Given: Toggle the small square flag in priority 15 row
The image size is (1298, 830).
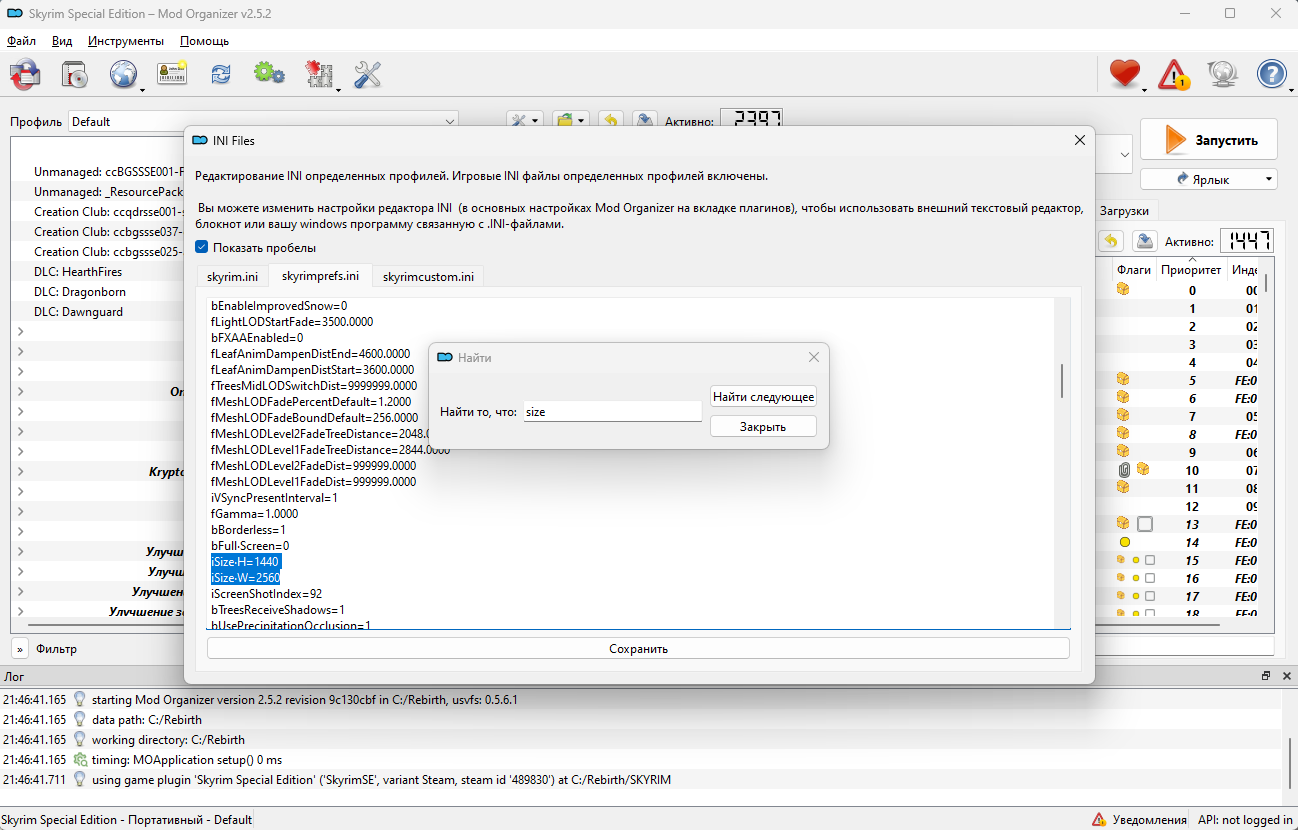Looking at the screenshot, I should (1150, 560).
